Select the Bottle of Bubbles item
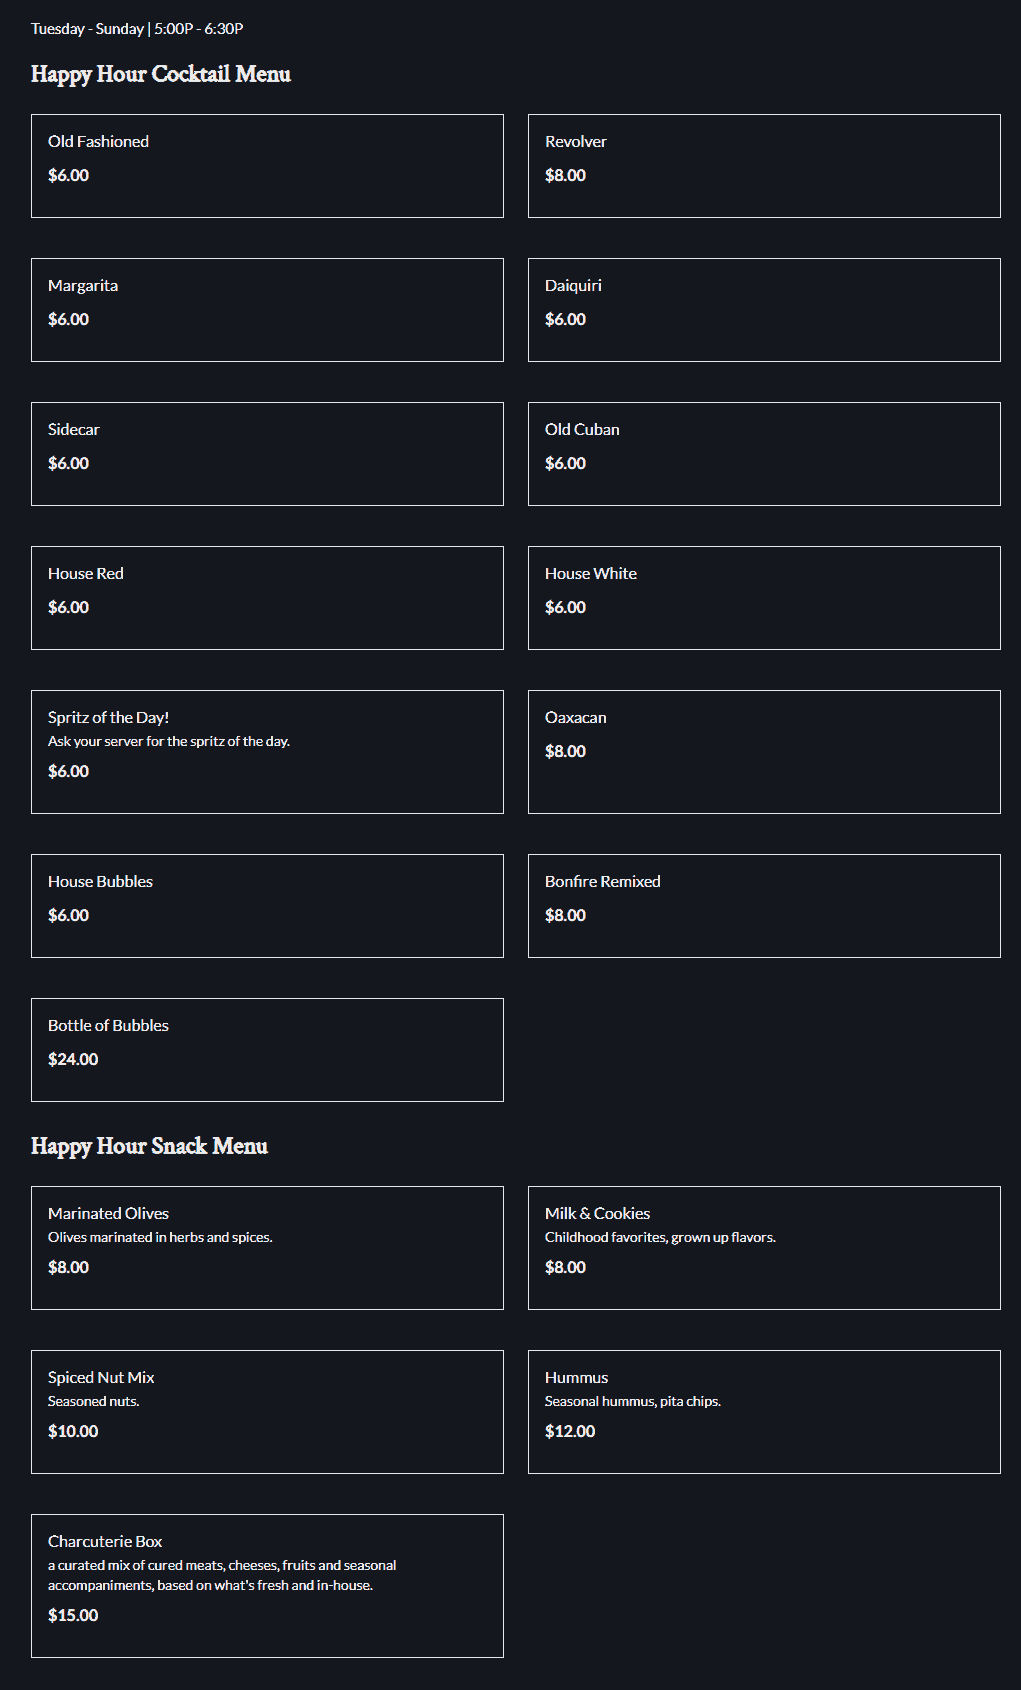 (x=267, y=1050)
